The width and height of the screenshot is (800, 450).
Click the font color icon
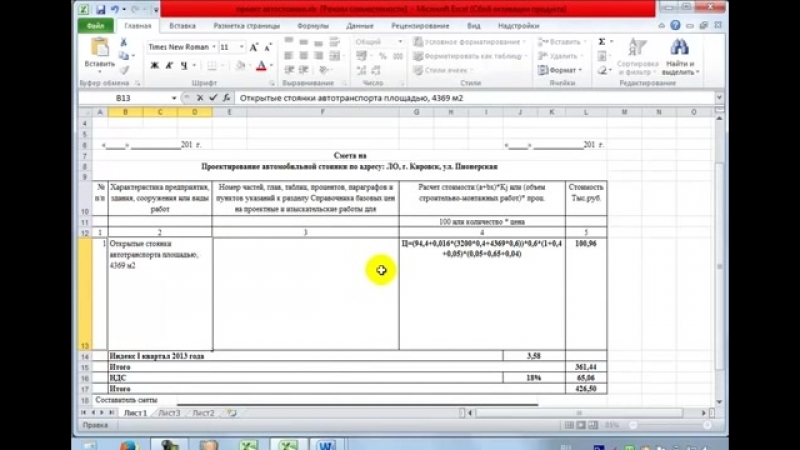[x=260, y=66]
